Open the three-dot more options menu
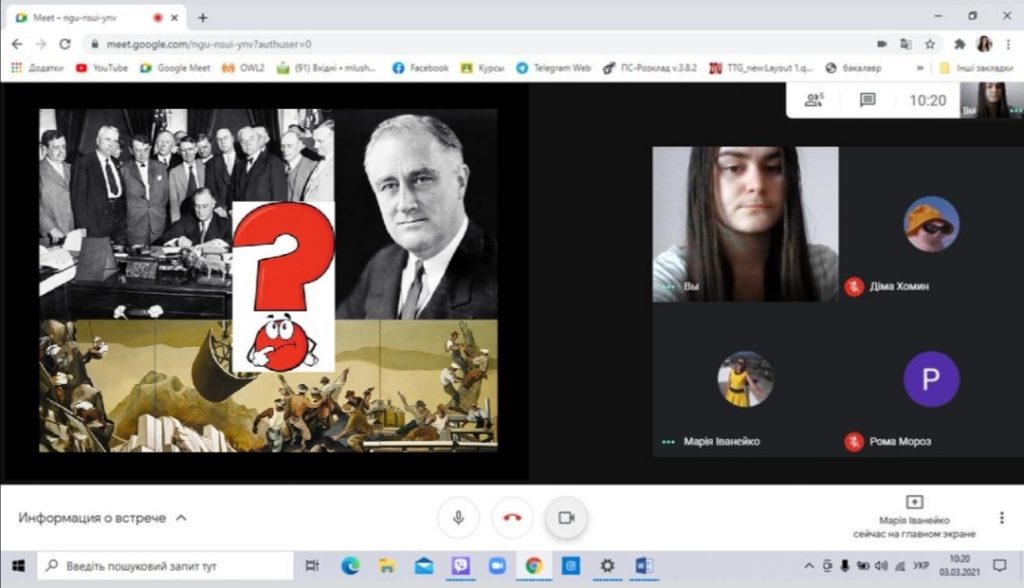This screenshot has height=588, width=1024. click(x=1001, y=518)
